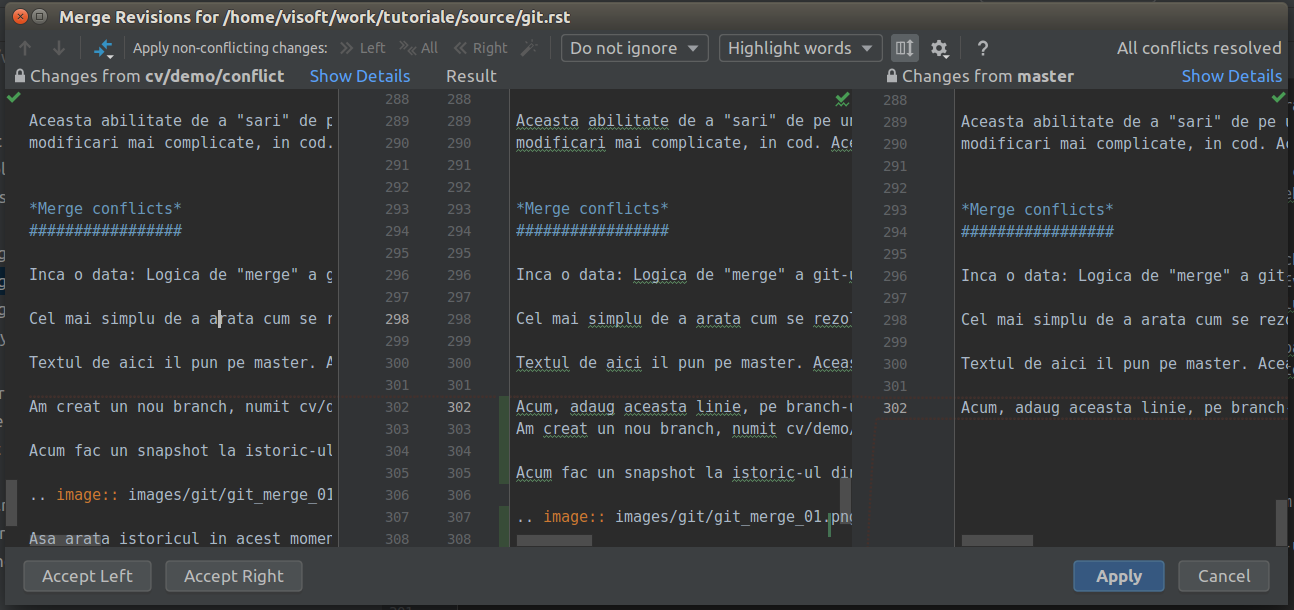Click the Accept Left button
Viewport: 1294px width, 610px height.
(88, 576)
